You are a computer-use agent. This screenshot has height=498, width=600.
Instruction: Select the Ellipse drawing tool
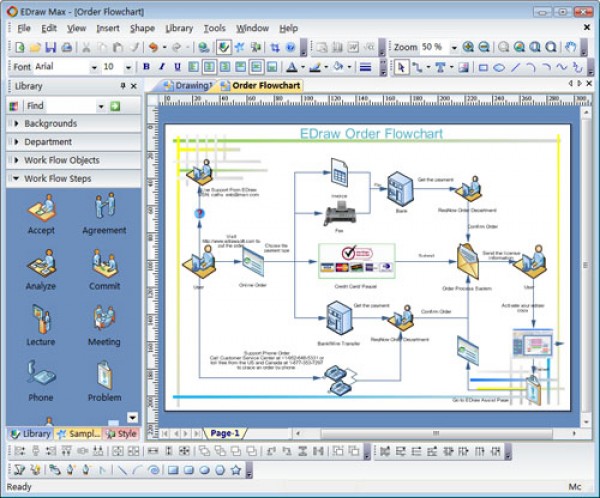click(x=499, y=68)
